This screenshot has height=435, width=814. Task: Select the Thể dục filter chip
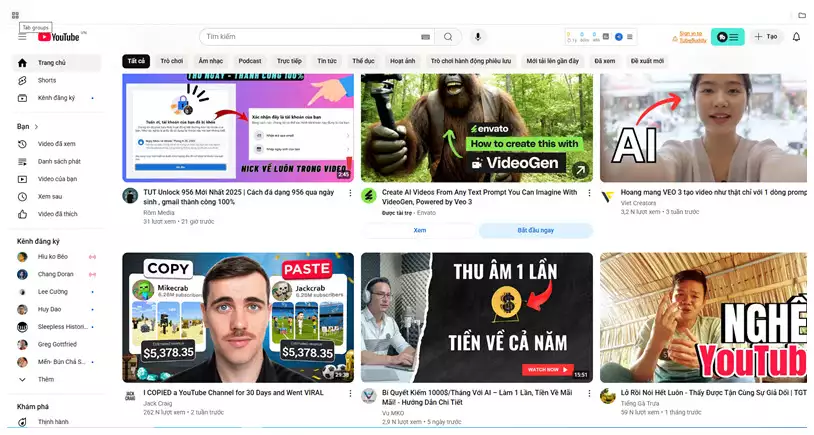click(x=363, y=61)
